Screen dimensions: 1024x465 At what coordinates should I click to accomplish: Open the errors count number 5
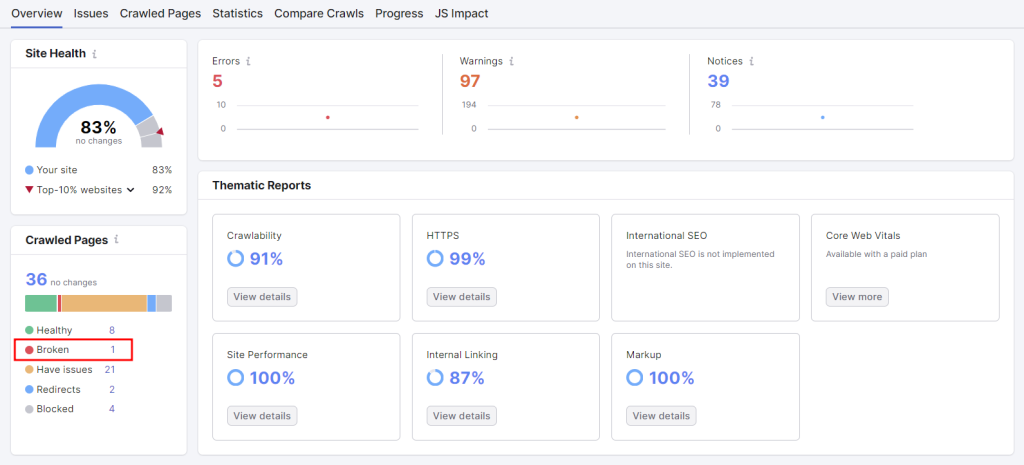[x=217, y=81]
